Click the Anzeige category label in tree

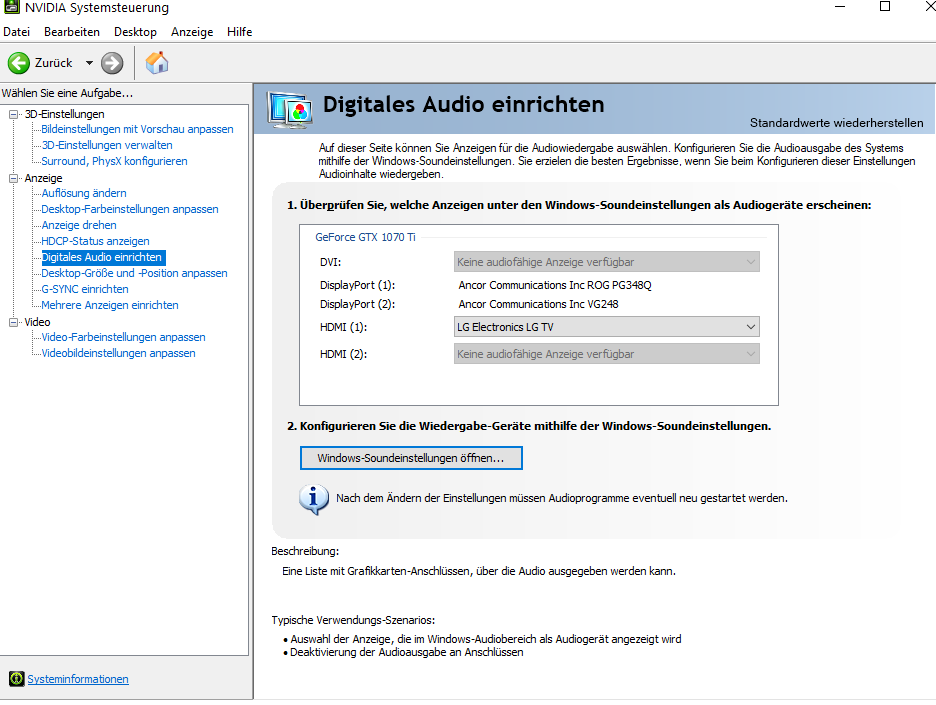point(43,178)
